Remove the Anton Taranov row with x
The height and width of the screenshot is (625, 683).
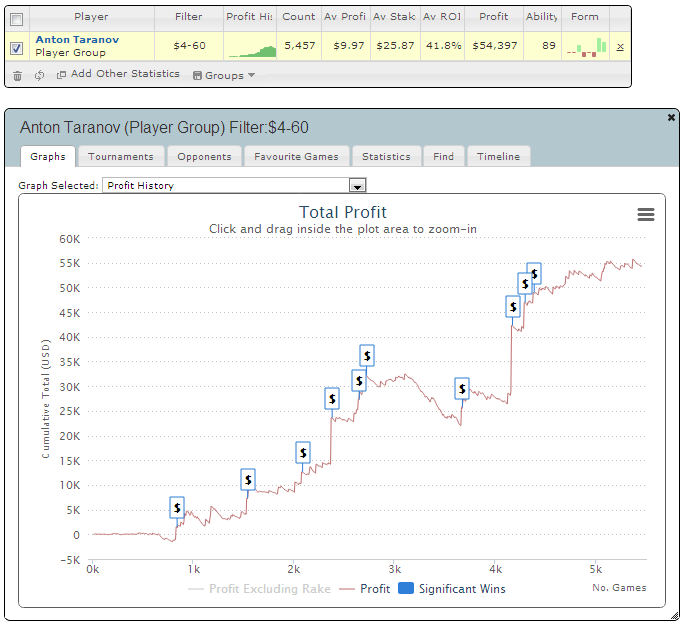620,47
